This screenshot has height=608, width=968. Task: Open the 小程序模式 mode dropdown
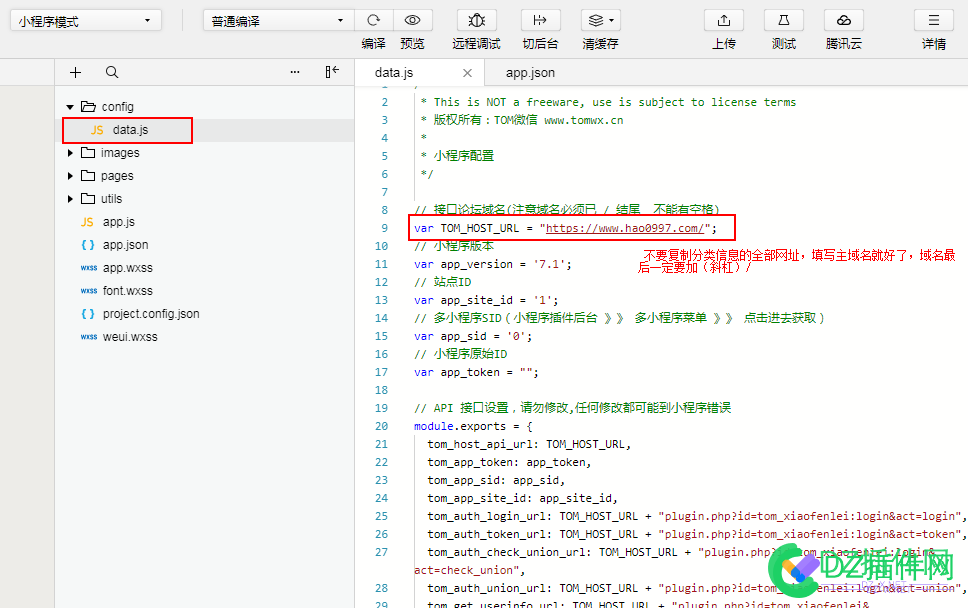[x=86, y=20]
